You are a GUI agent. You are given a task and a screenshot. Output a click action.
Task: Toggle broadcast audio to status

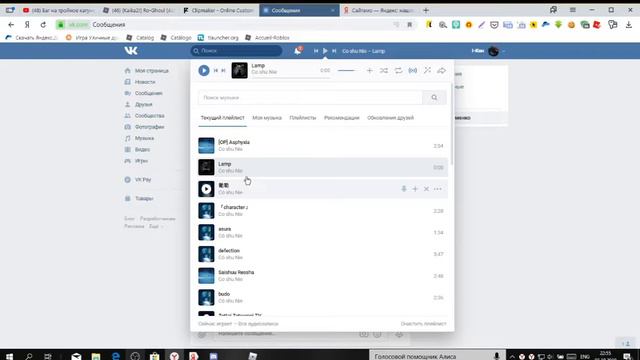tap(413, 71)
